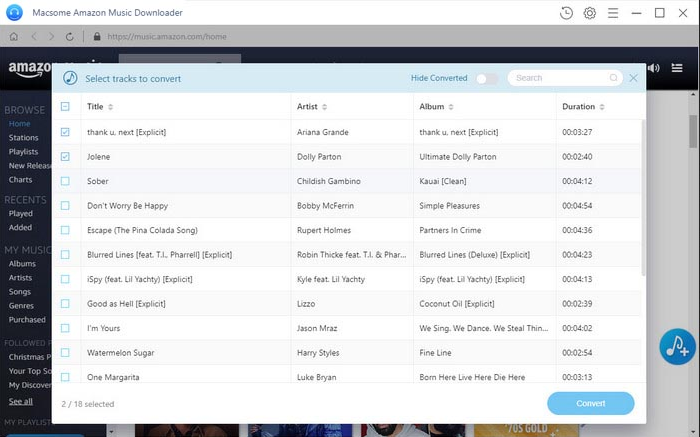Open Purchased under My Music
The width and height of the screenshot is (700, 437).
click(27, 320)
